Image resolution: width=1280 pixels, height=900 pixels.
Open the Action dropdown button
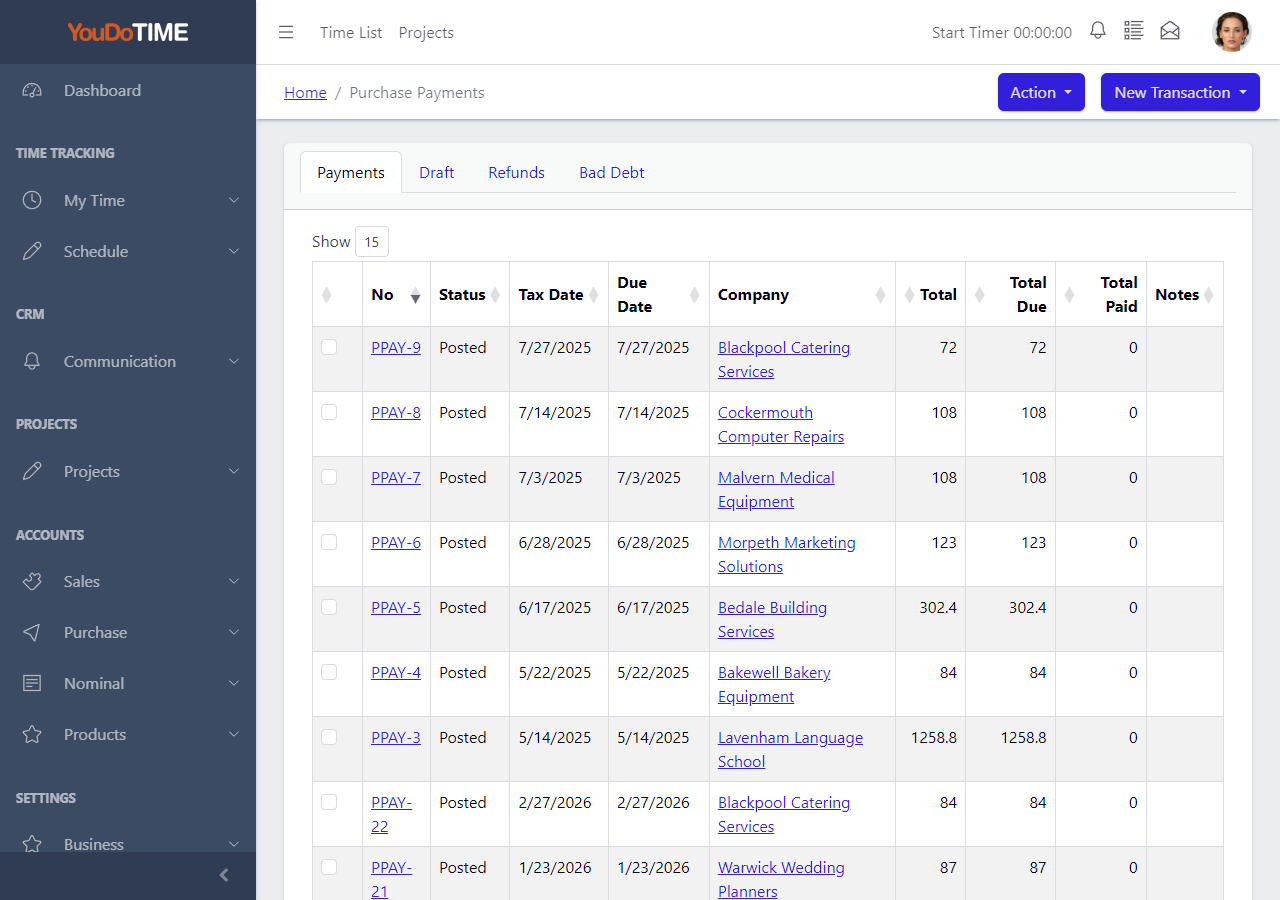[x=1041, y=92]
